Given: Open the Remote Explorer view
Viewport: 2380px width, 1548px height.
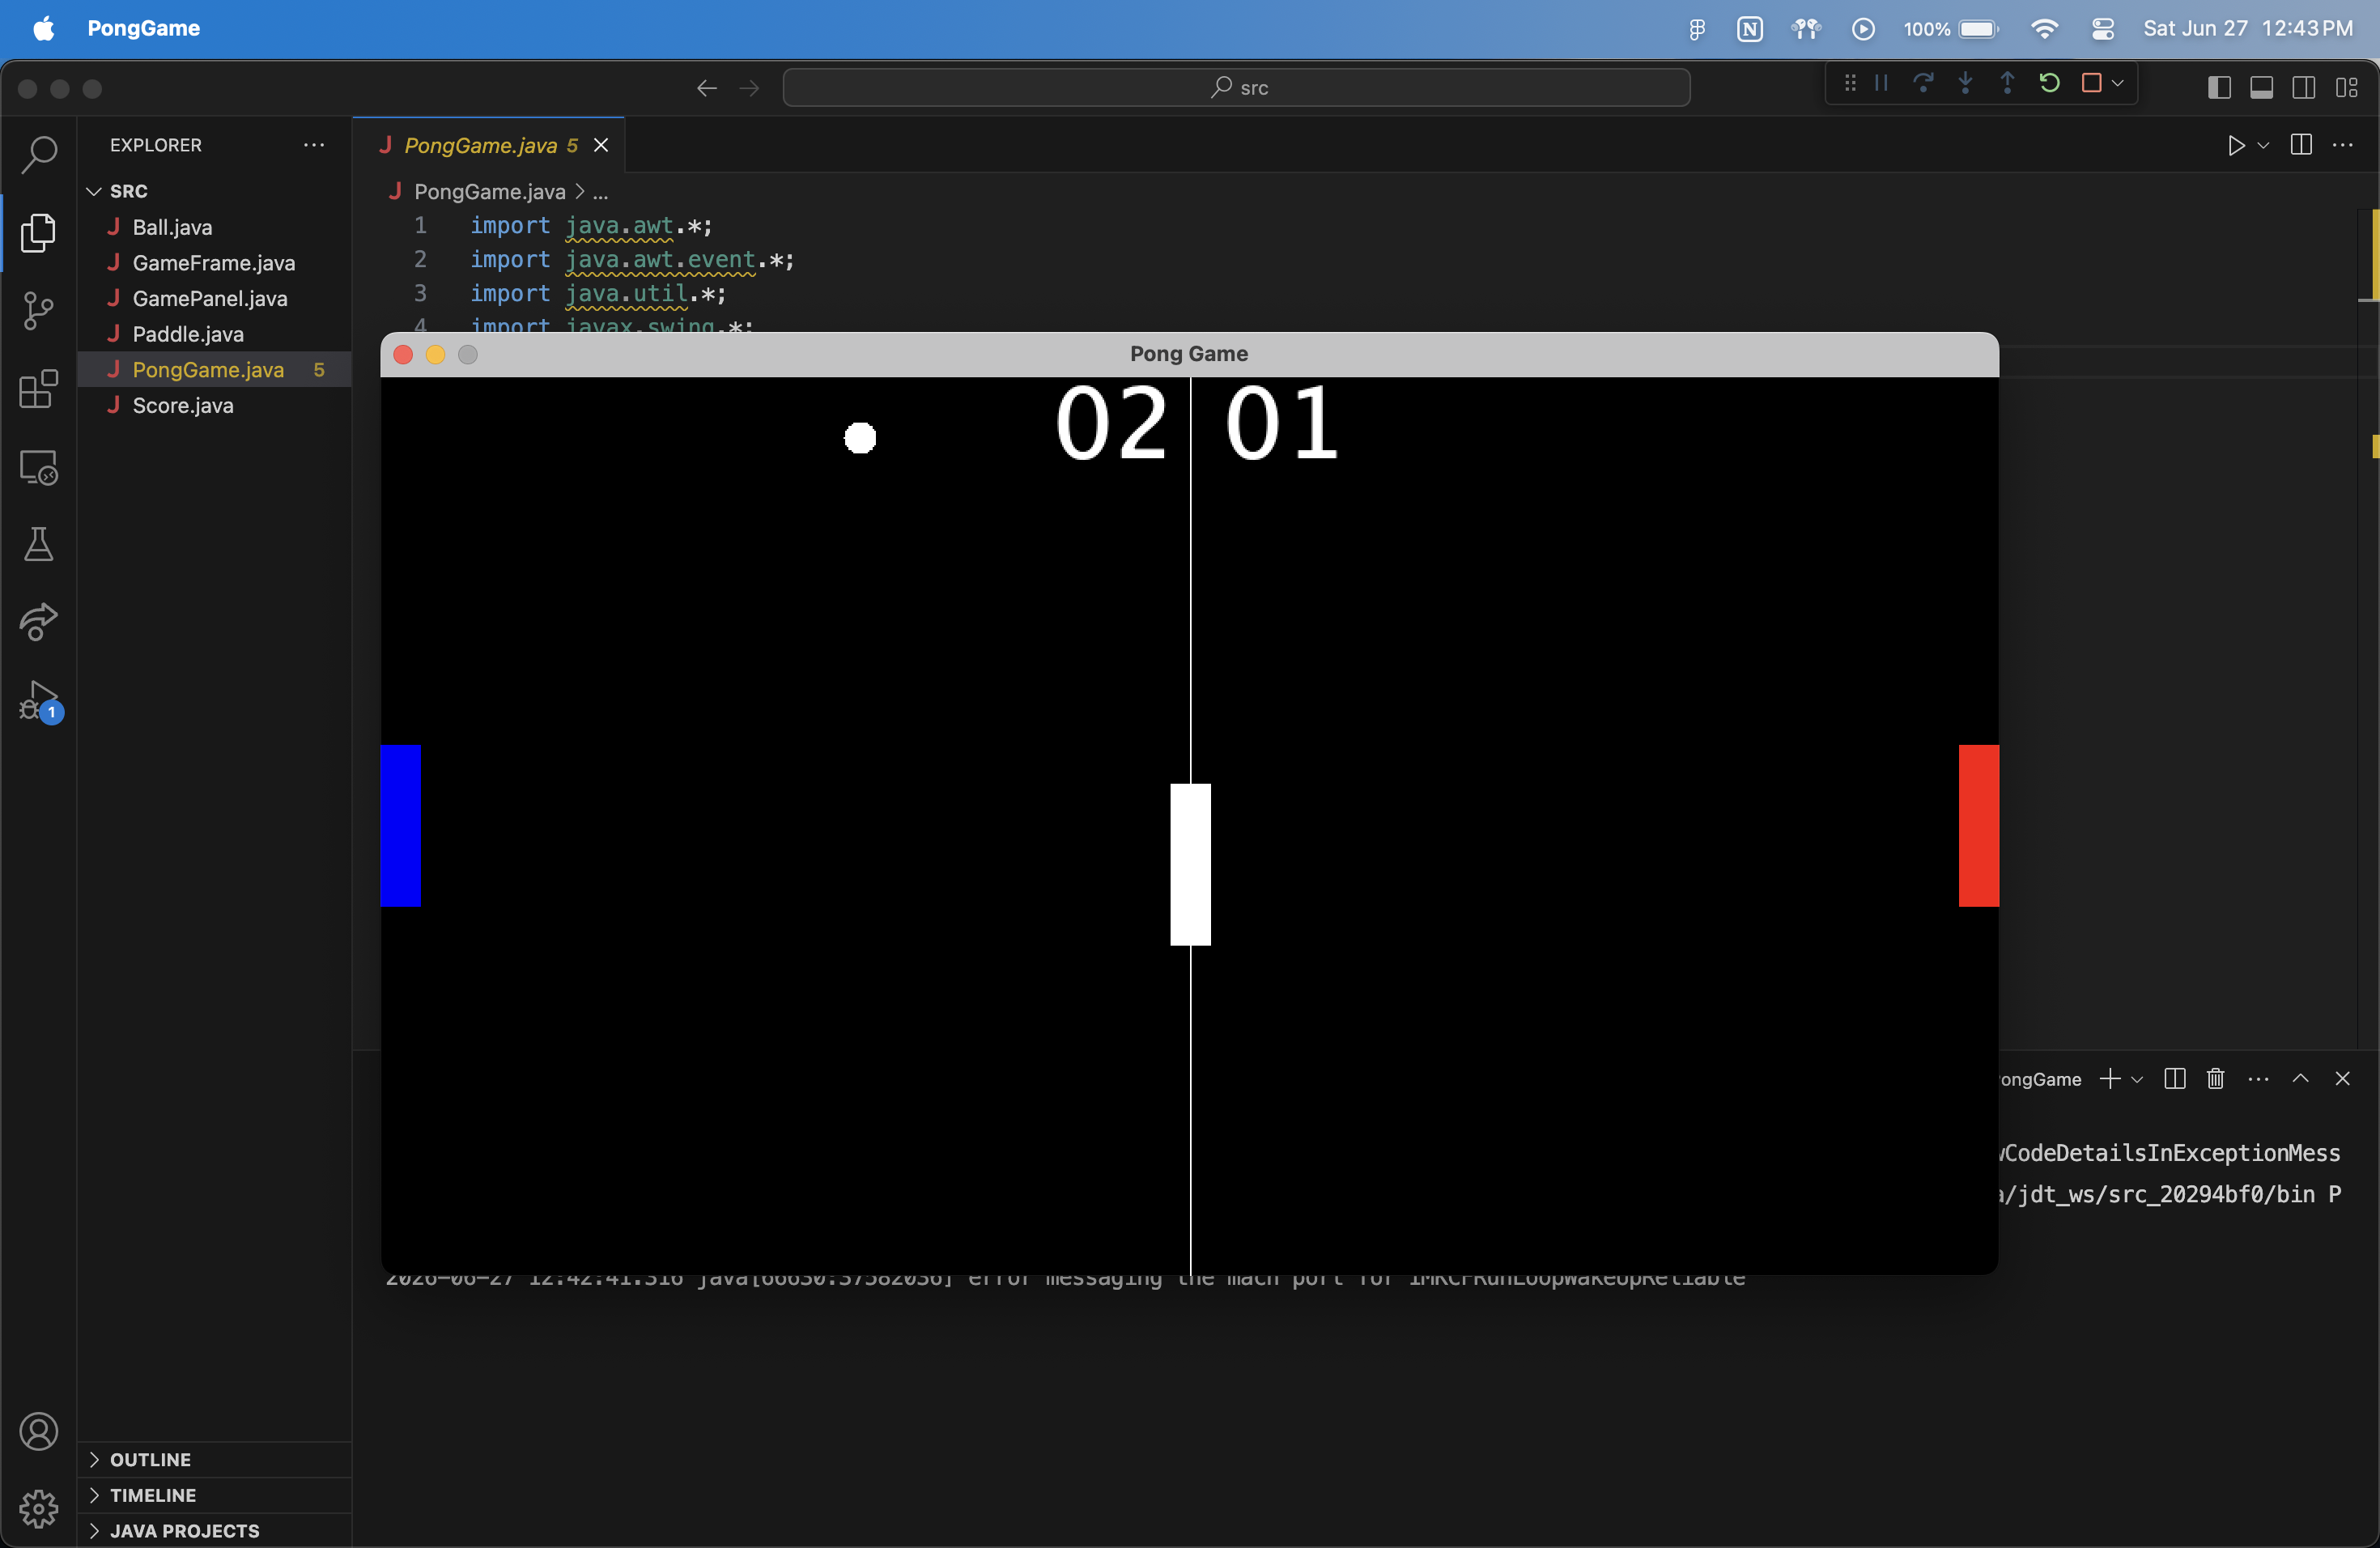Looking at the screenshot, I should [39, 467].
